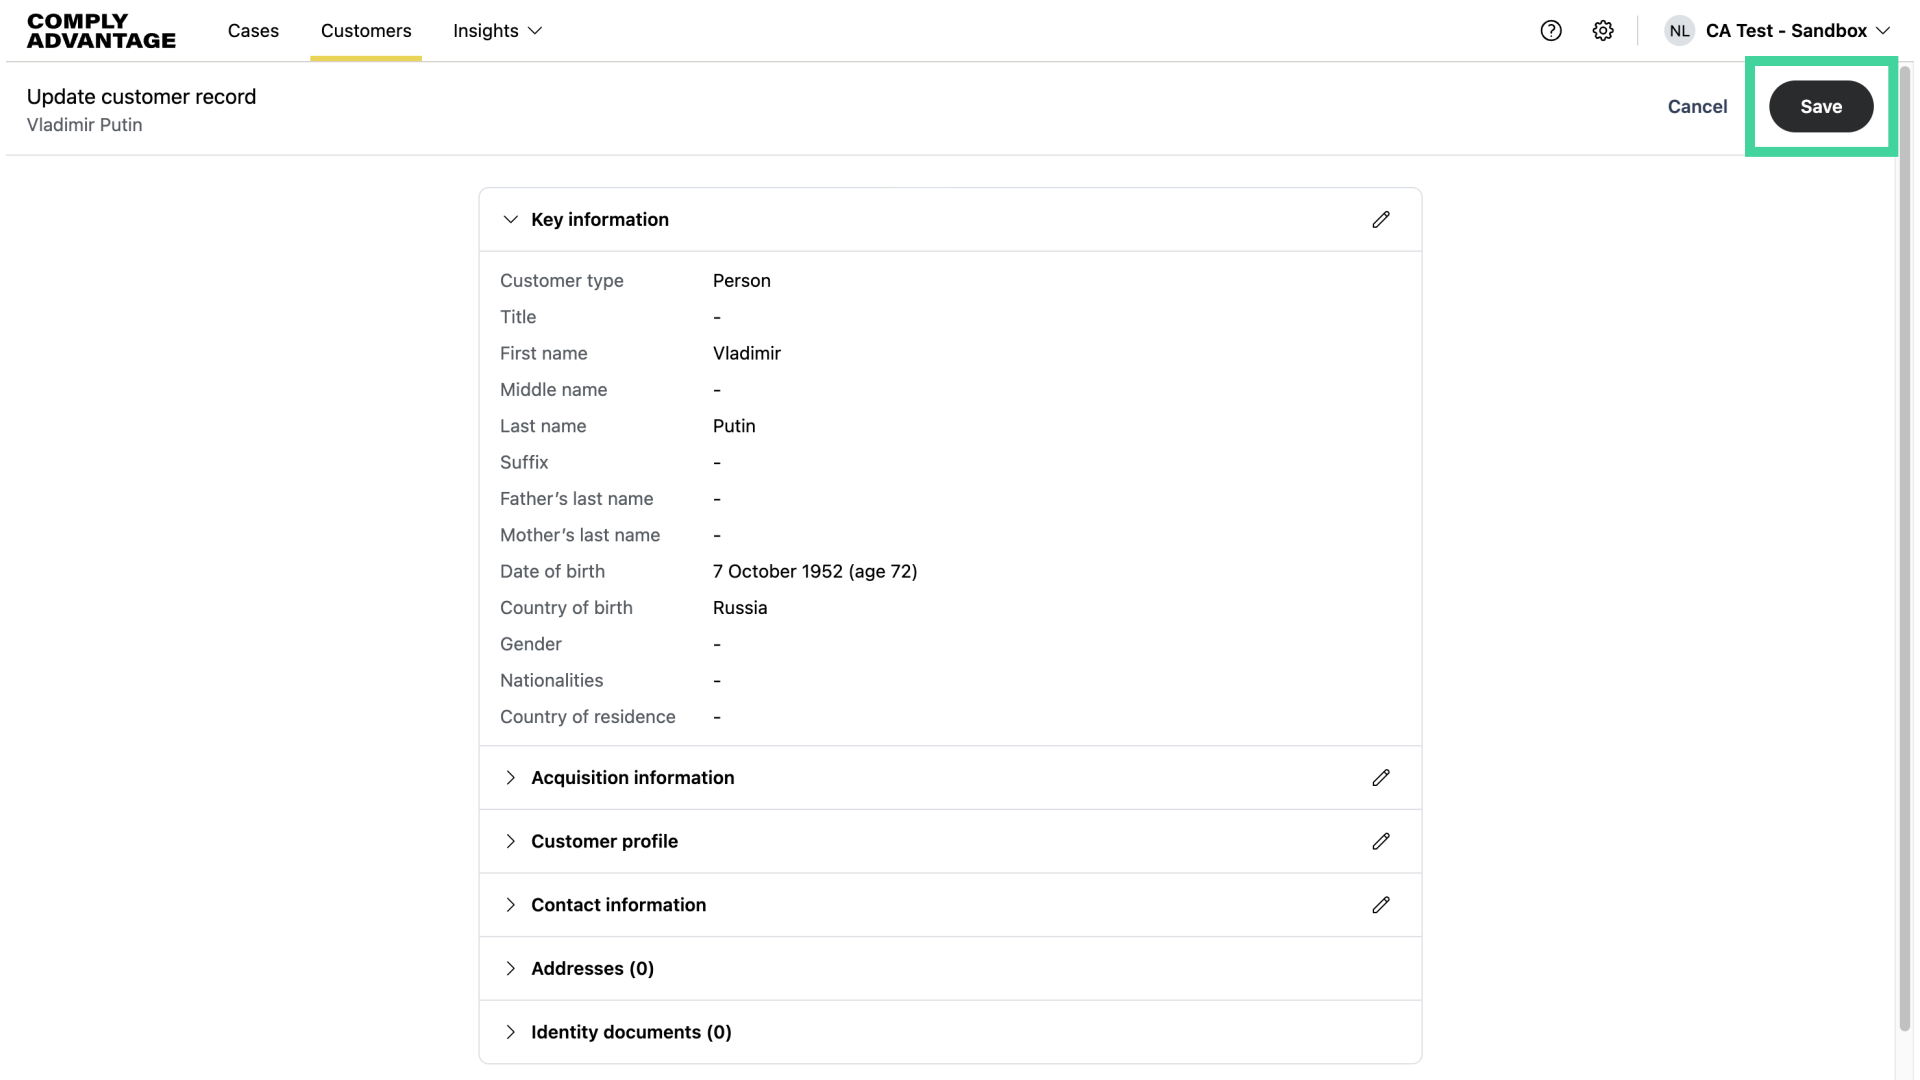Collapse the Key information section
1920x1080 pixels.
point(511,219)
